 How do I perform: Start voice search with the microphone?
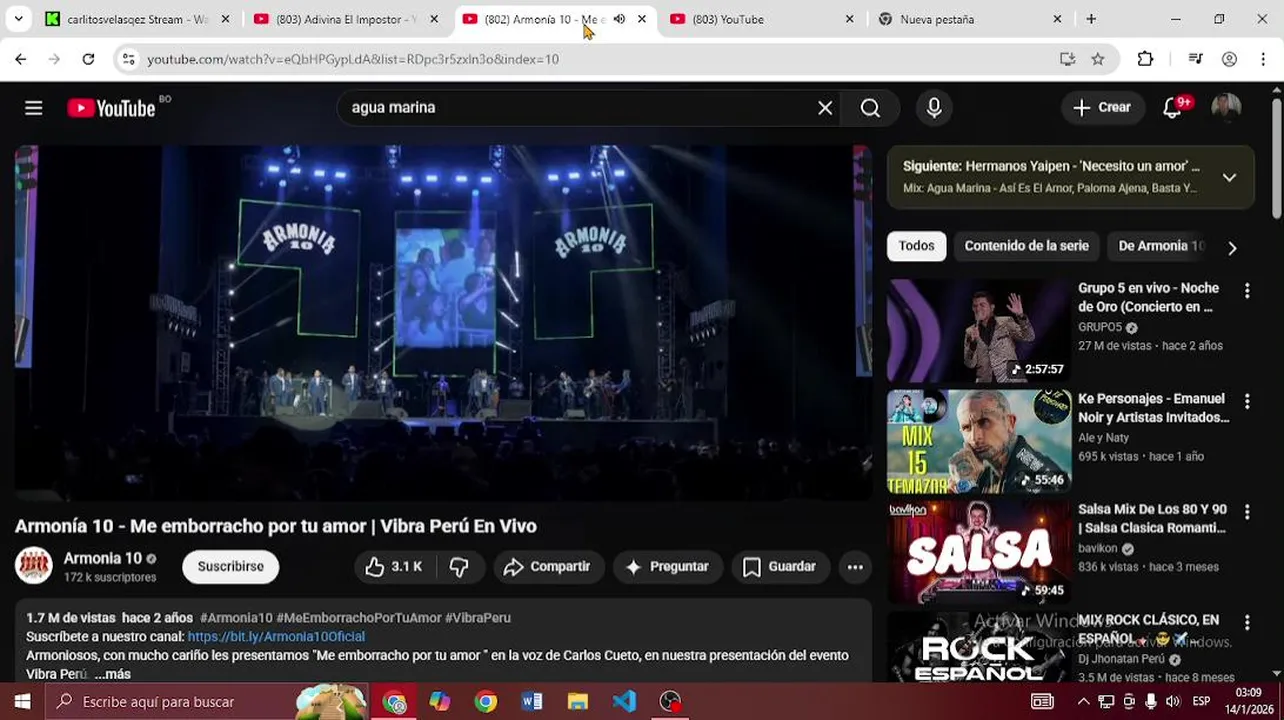pyautogui.click(x=934, y=108)
